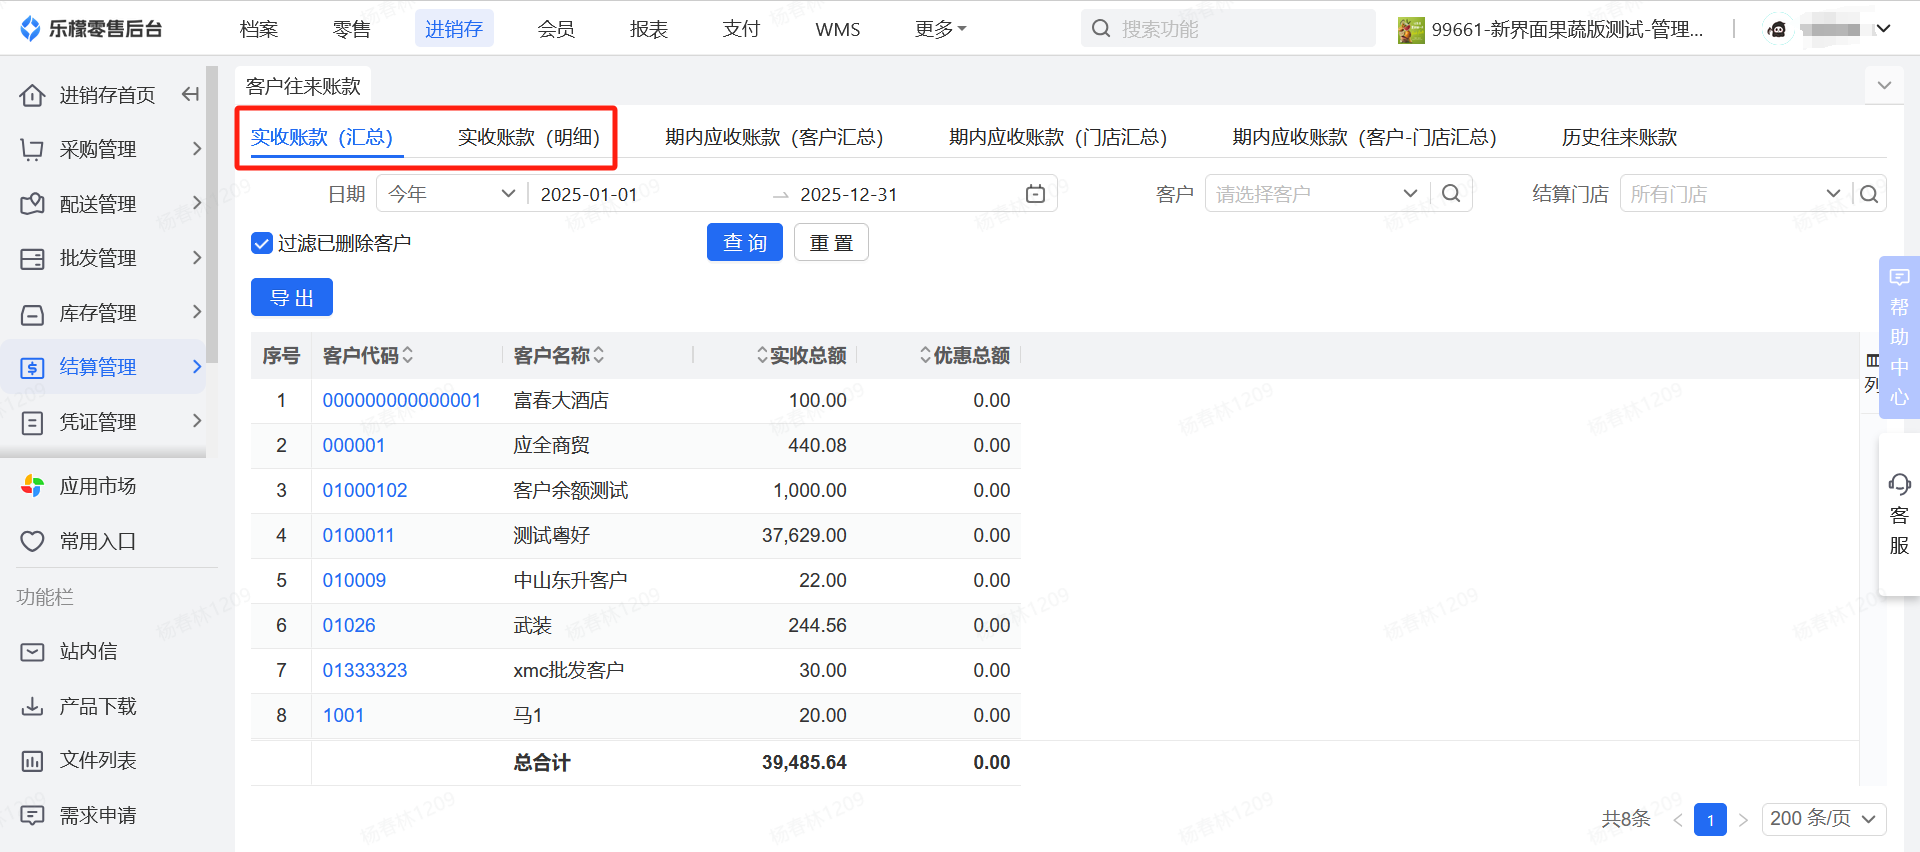Viewport: 1920px width, 852px height.
Task: Open customer code 0100011 link
Action: click(x=358, y=535)
